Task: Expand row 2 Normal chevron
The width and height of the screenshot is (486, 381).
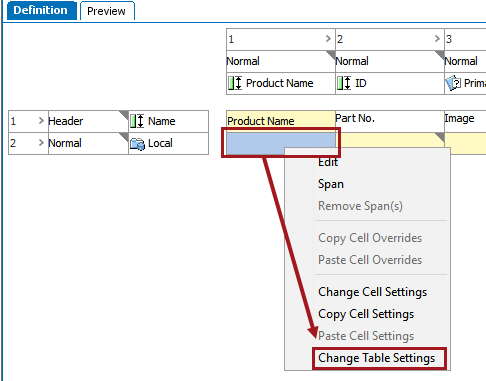Action: click(41, 143)
